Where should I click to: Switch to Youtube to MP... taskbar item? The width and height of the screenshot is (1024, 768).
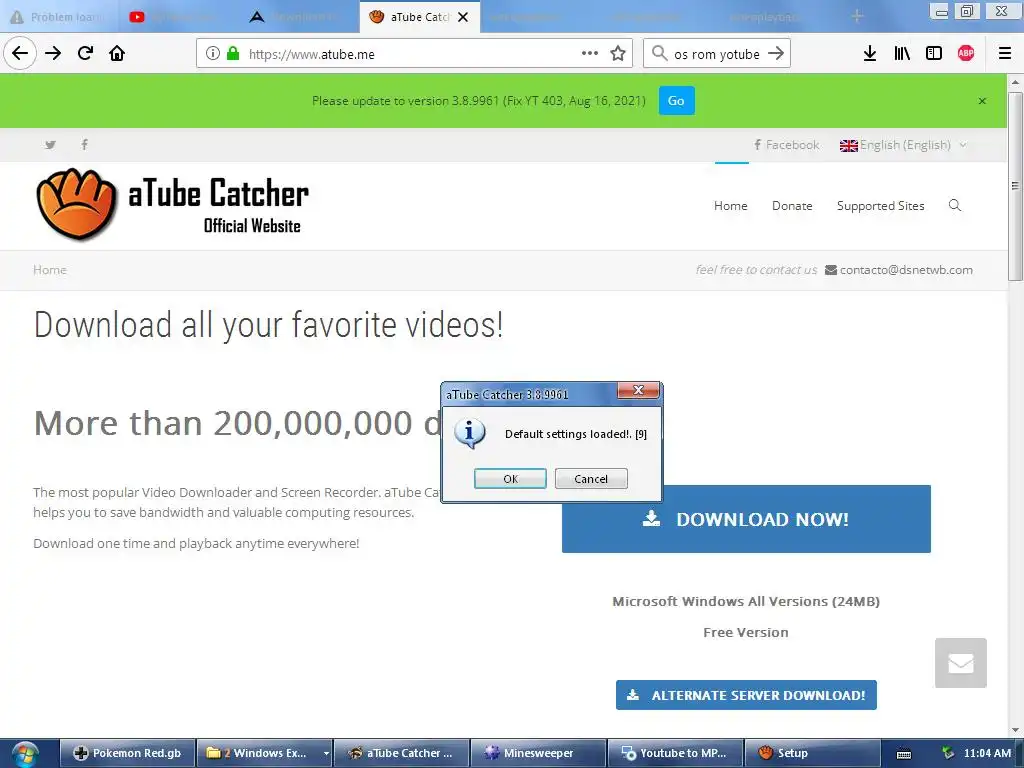click(675, 754)
